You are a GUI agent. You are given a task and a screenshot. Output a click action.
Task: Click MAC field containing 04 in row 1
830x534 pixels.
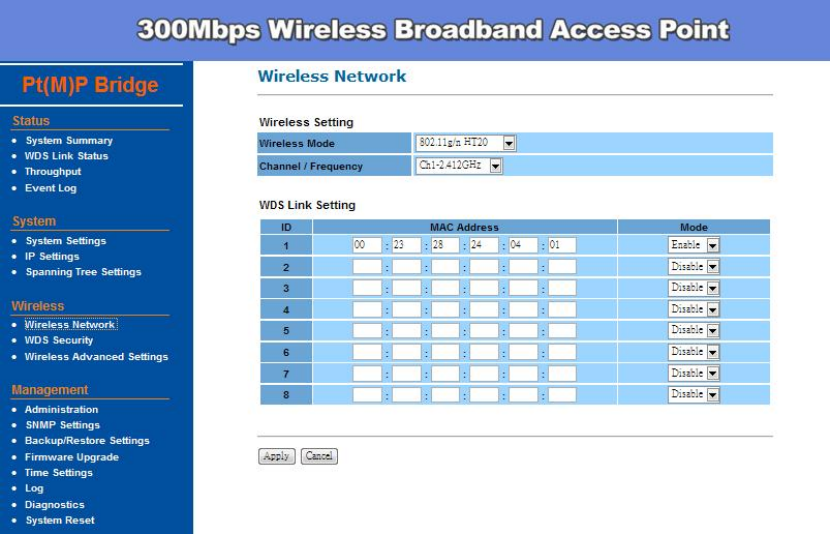pos(523,245)
